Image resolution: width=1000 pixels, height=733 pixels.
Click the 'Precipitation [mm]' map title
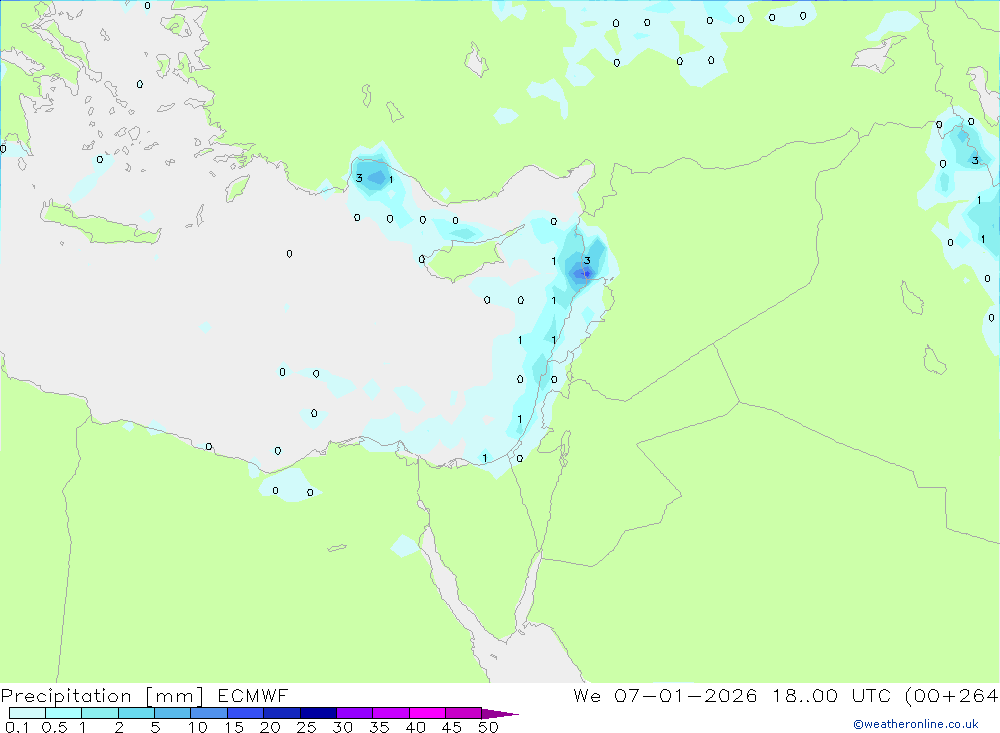(101, 696)
